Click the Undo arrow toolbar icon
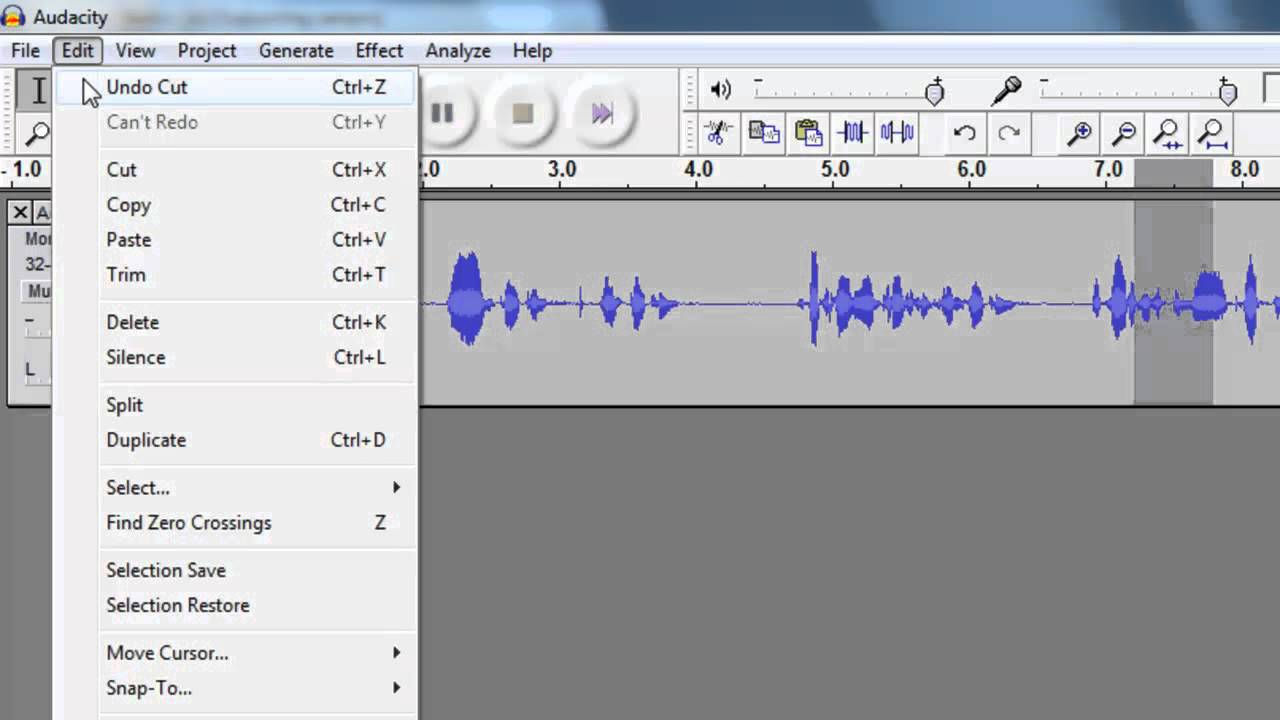Viewport: 1280px width, 720px height. pos(964,133)
